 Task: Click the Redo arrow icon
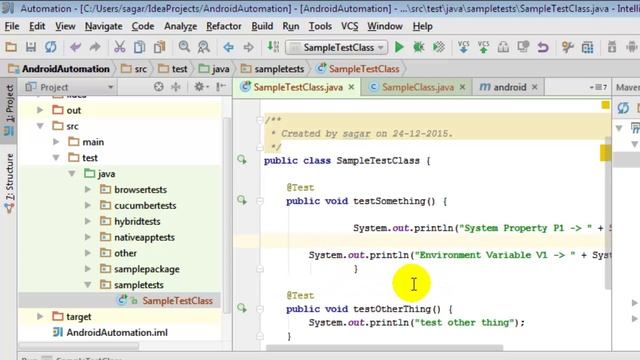click(x=95, y=47)
